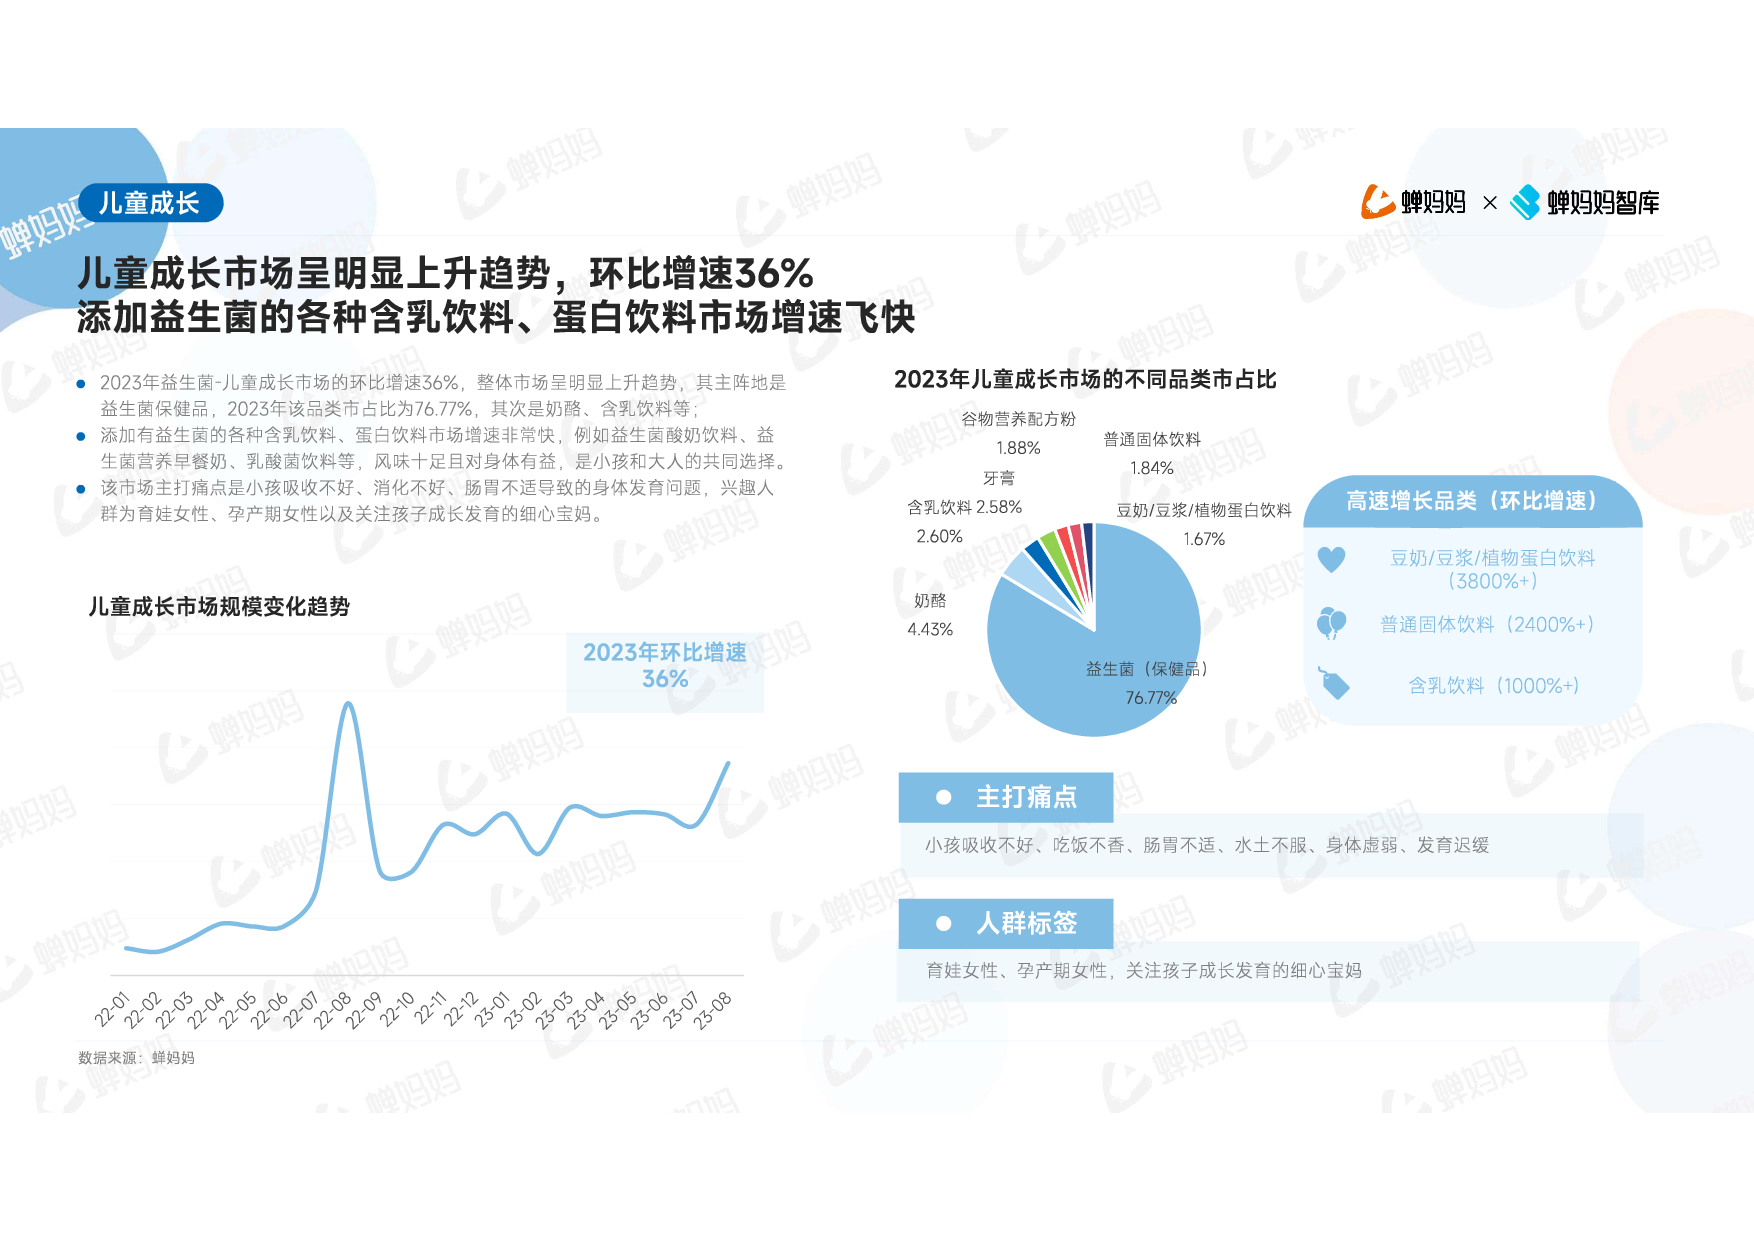The width and height of the screenshot is (1754, 1240).
Task: Click the 22-01 x-axis label
Action: tap(112, 1010)
